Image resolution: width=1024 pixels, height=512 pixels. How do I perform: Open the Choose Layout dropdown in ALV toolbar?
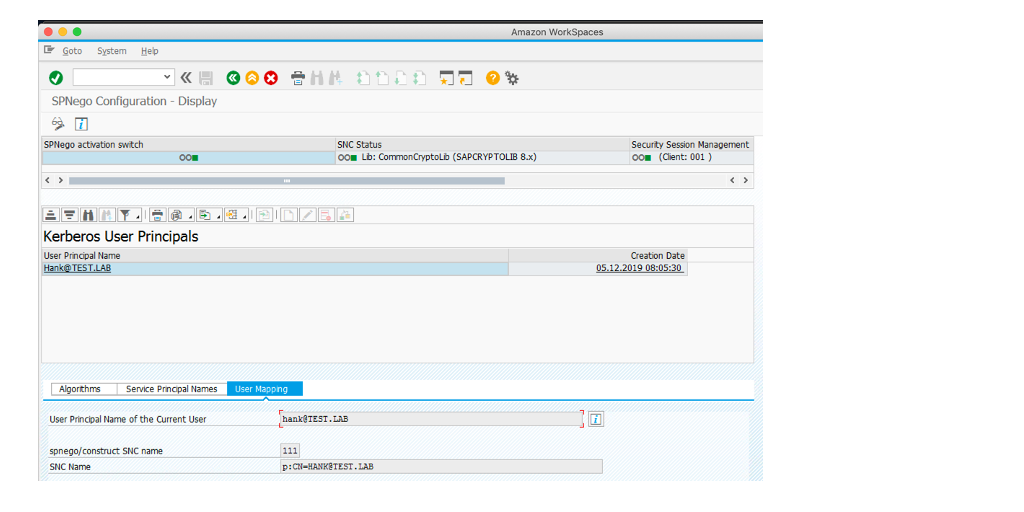(235, 214)
